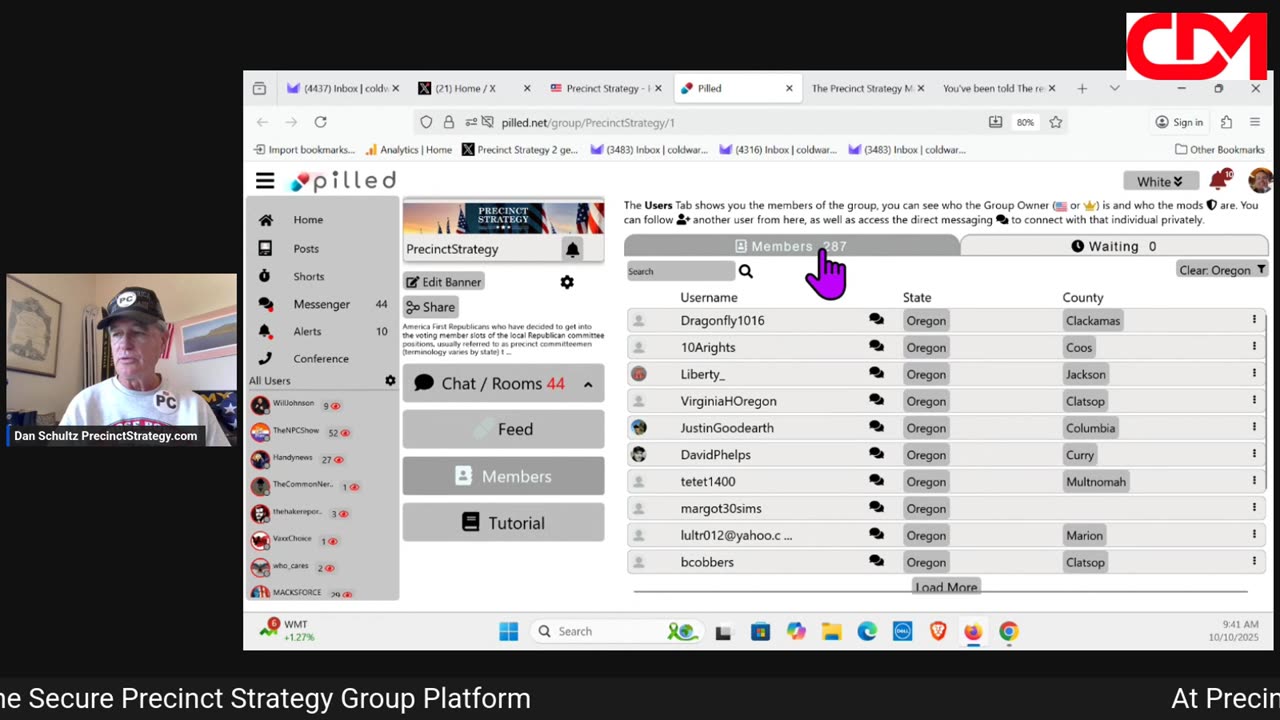Image resolution: width=1280 pixels, height=720 pixels.
Task: Click the Edit Banner button
Action: (444, 282)
